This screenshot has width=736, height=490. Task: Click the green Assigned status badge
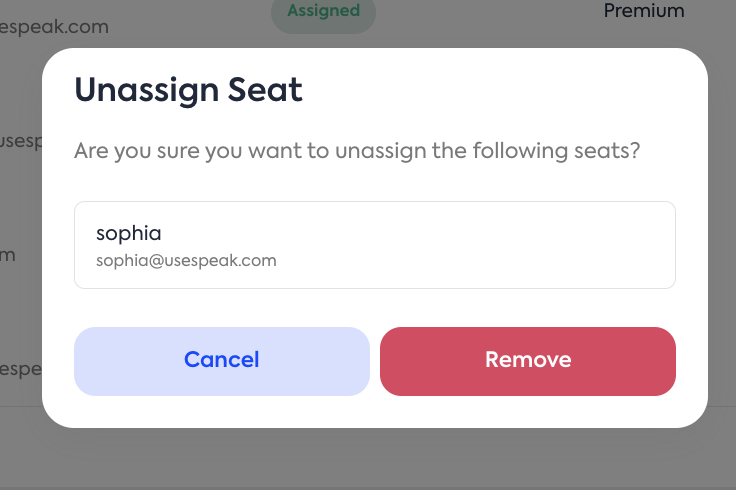[323, 12]
